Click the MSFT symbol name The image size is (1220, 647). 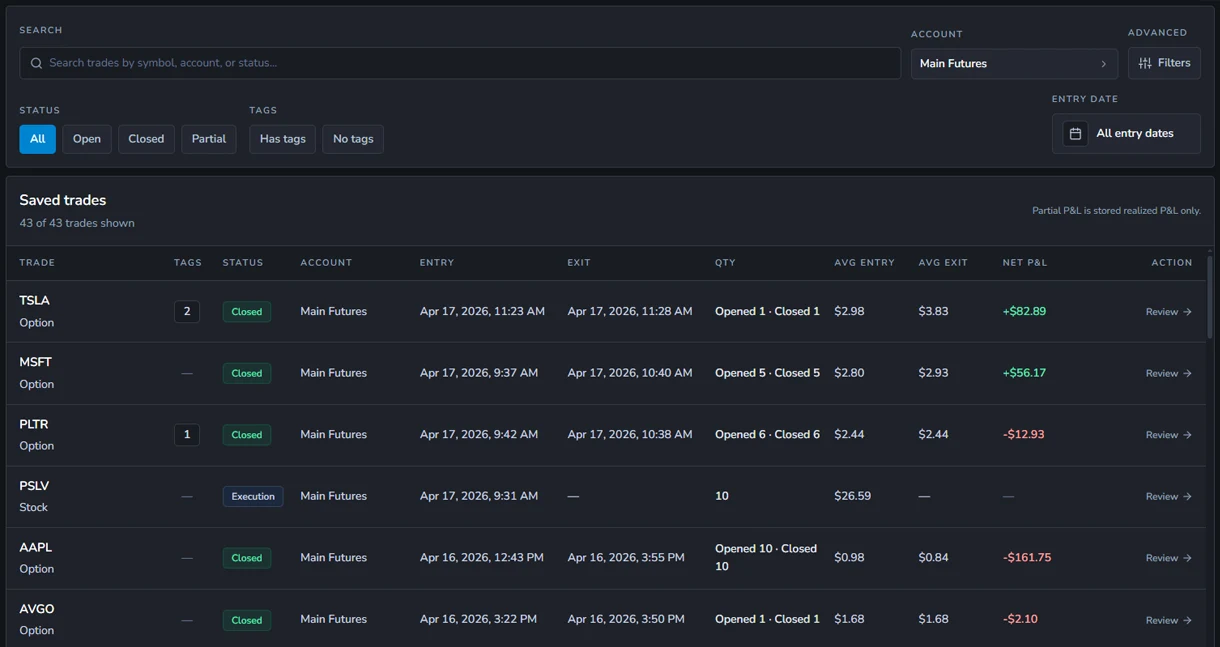point(36,362)
